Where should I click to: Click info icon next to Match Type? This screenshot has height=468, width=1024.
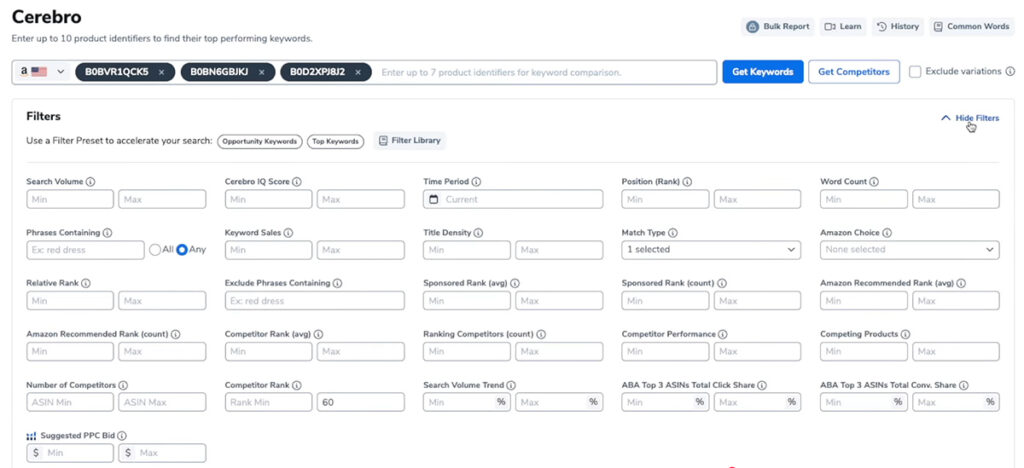673,232
